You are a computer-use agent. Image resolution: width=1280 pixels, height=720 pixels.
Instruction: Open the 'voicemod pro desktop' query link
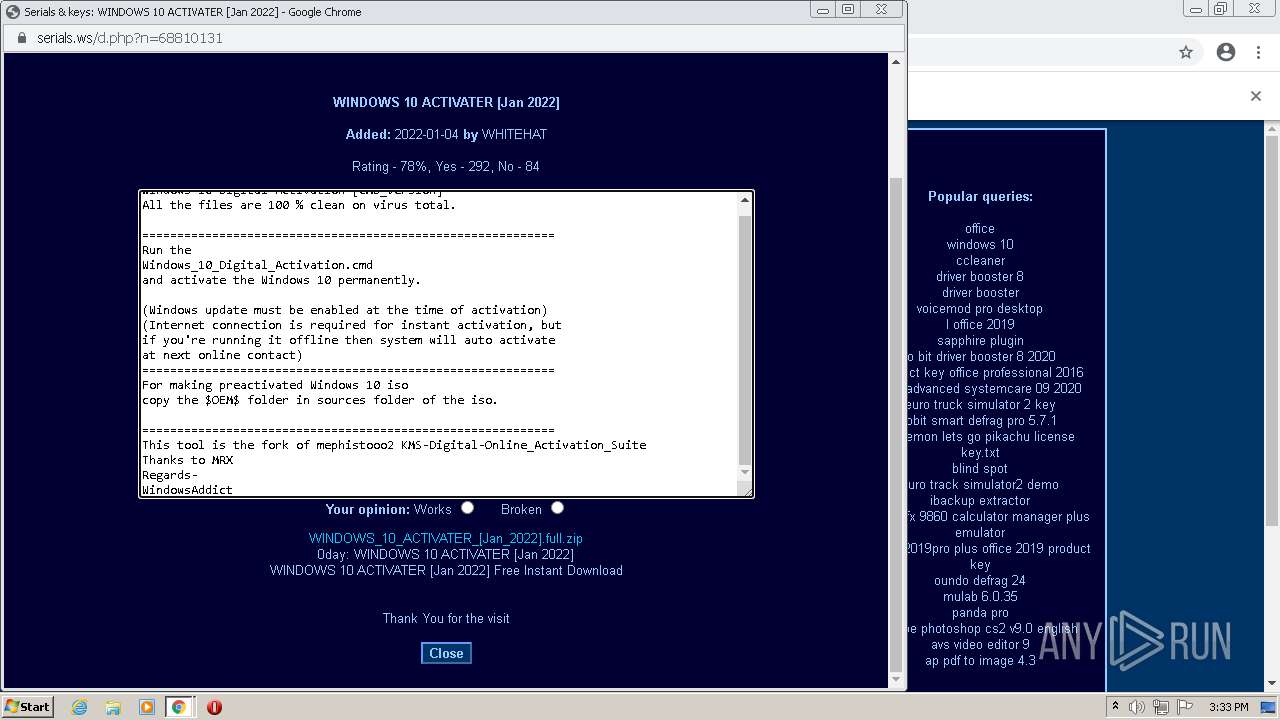[980, 308]
